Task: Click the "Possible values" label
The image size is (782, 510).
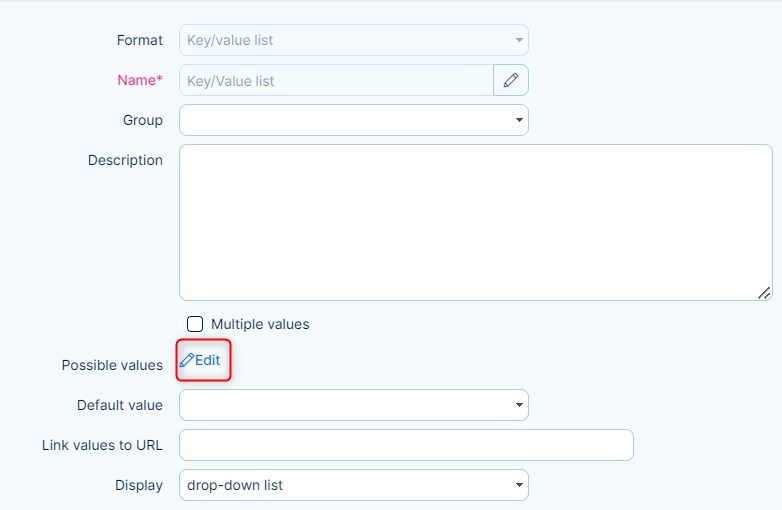Action: [x=112, y=365]
